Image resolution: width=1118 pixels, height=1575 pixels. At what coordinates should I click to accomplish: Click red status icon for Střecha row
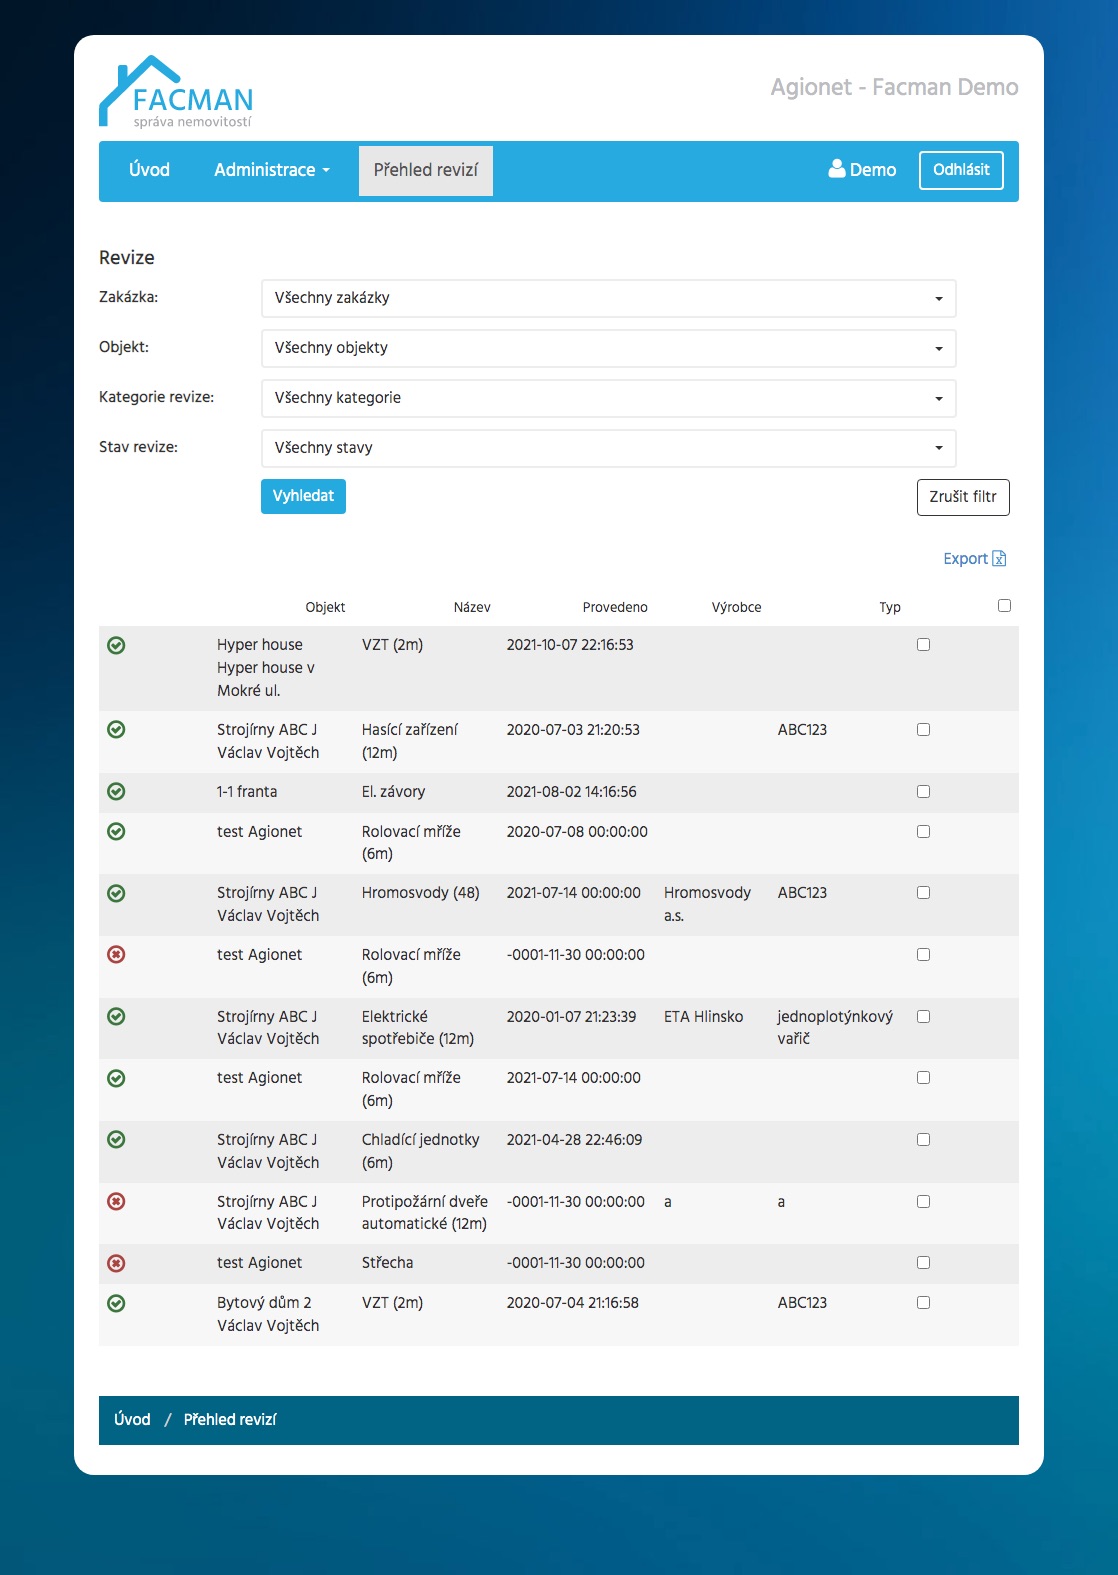coord(116,1263)
